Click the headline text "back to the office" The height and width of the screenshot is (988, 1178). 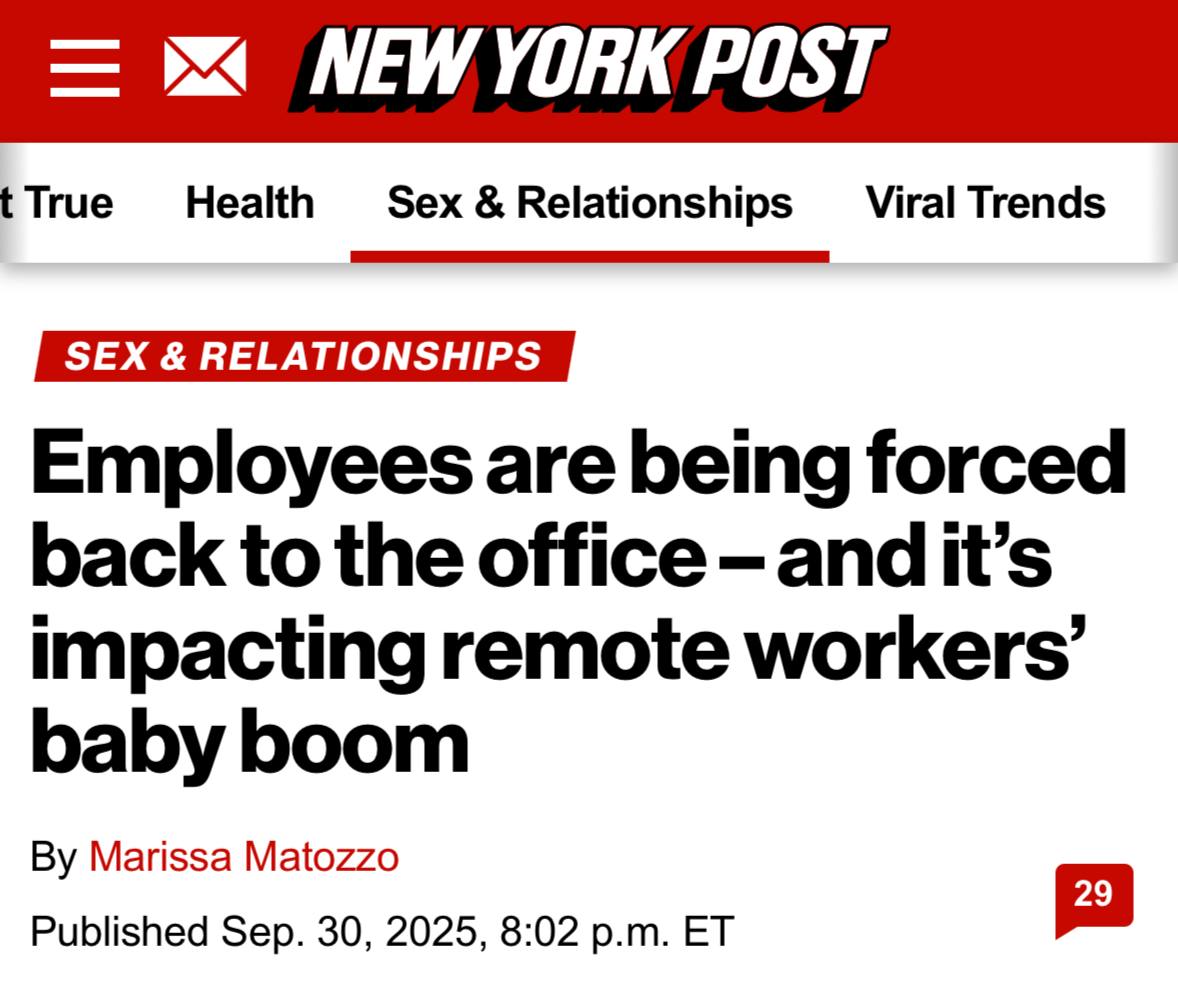click(366, 558)
